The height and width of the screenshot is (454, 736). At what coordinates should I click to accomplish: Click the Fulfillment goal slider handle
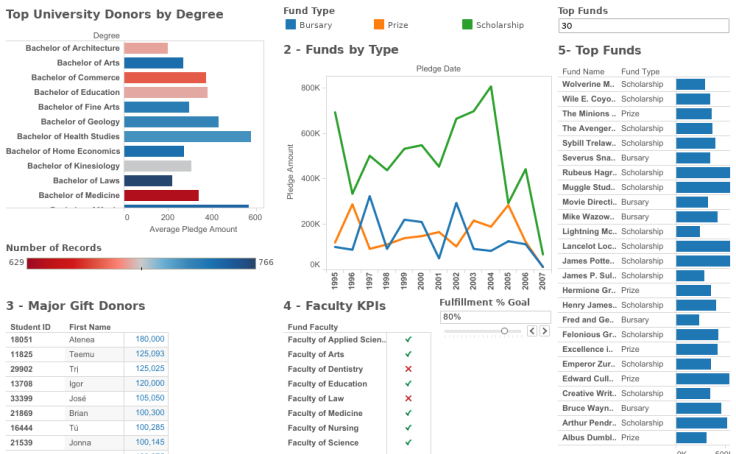click(x=504, y=331)
